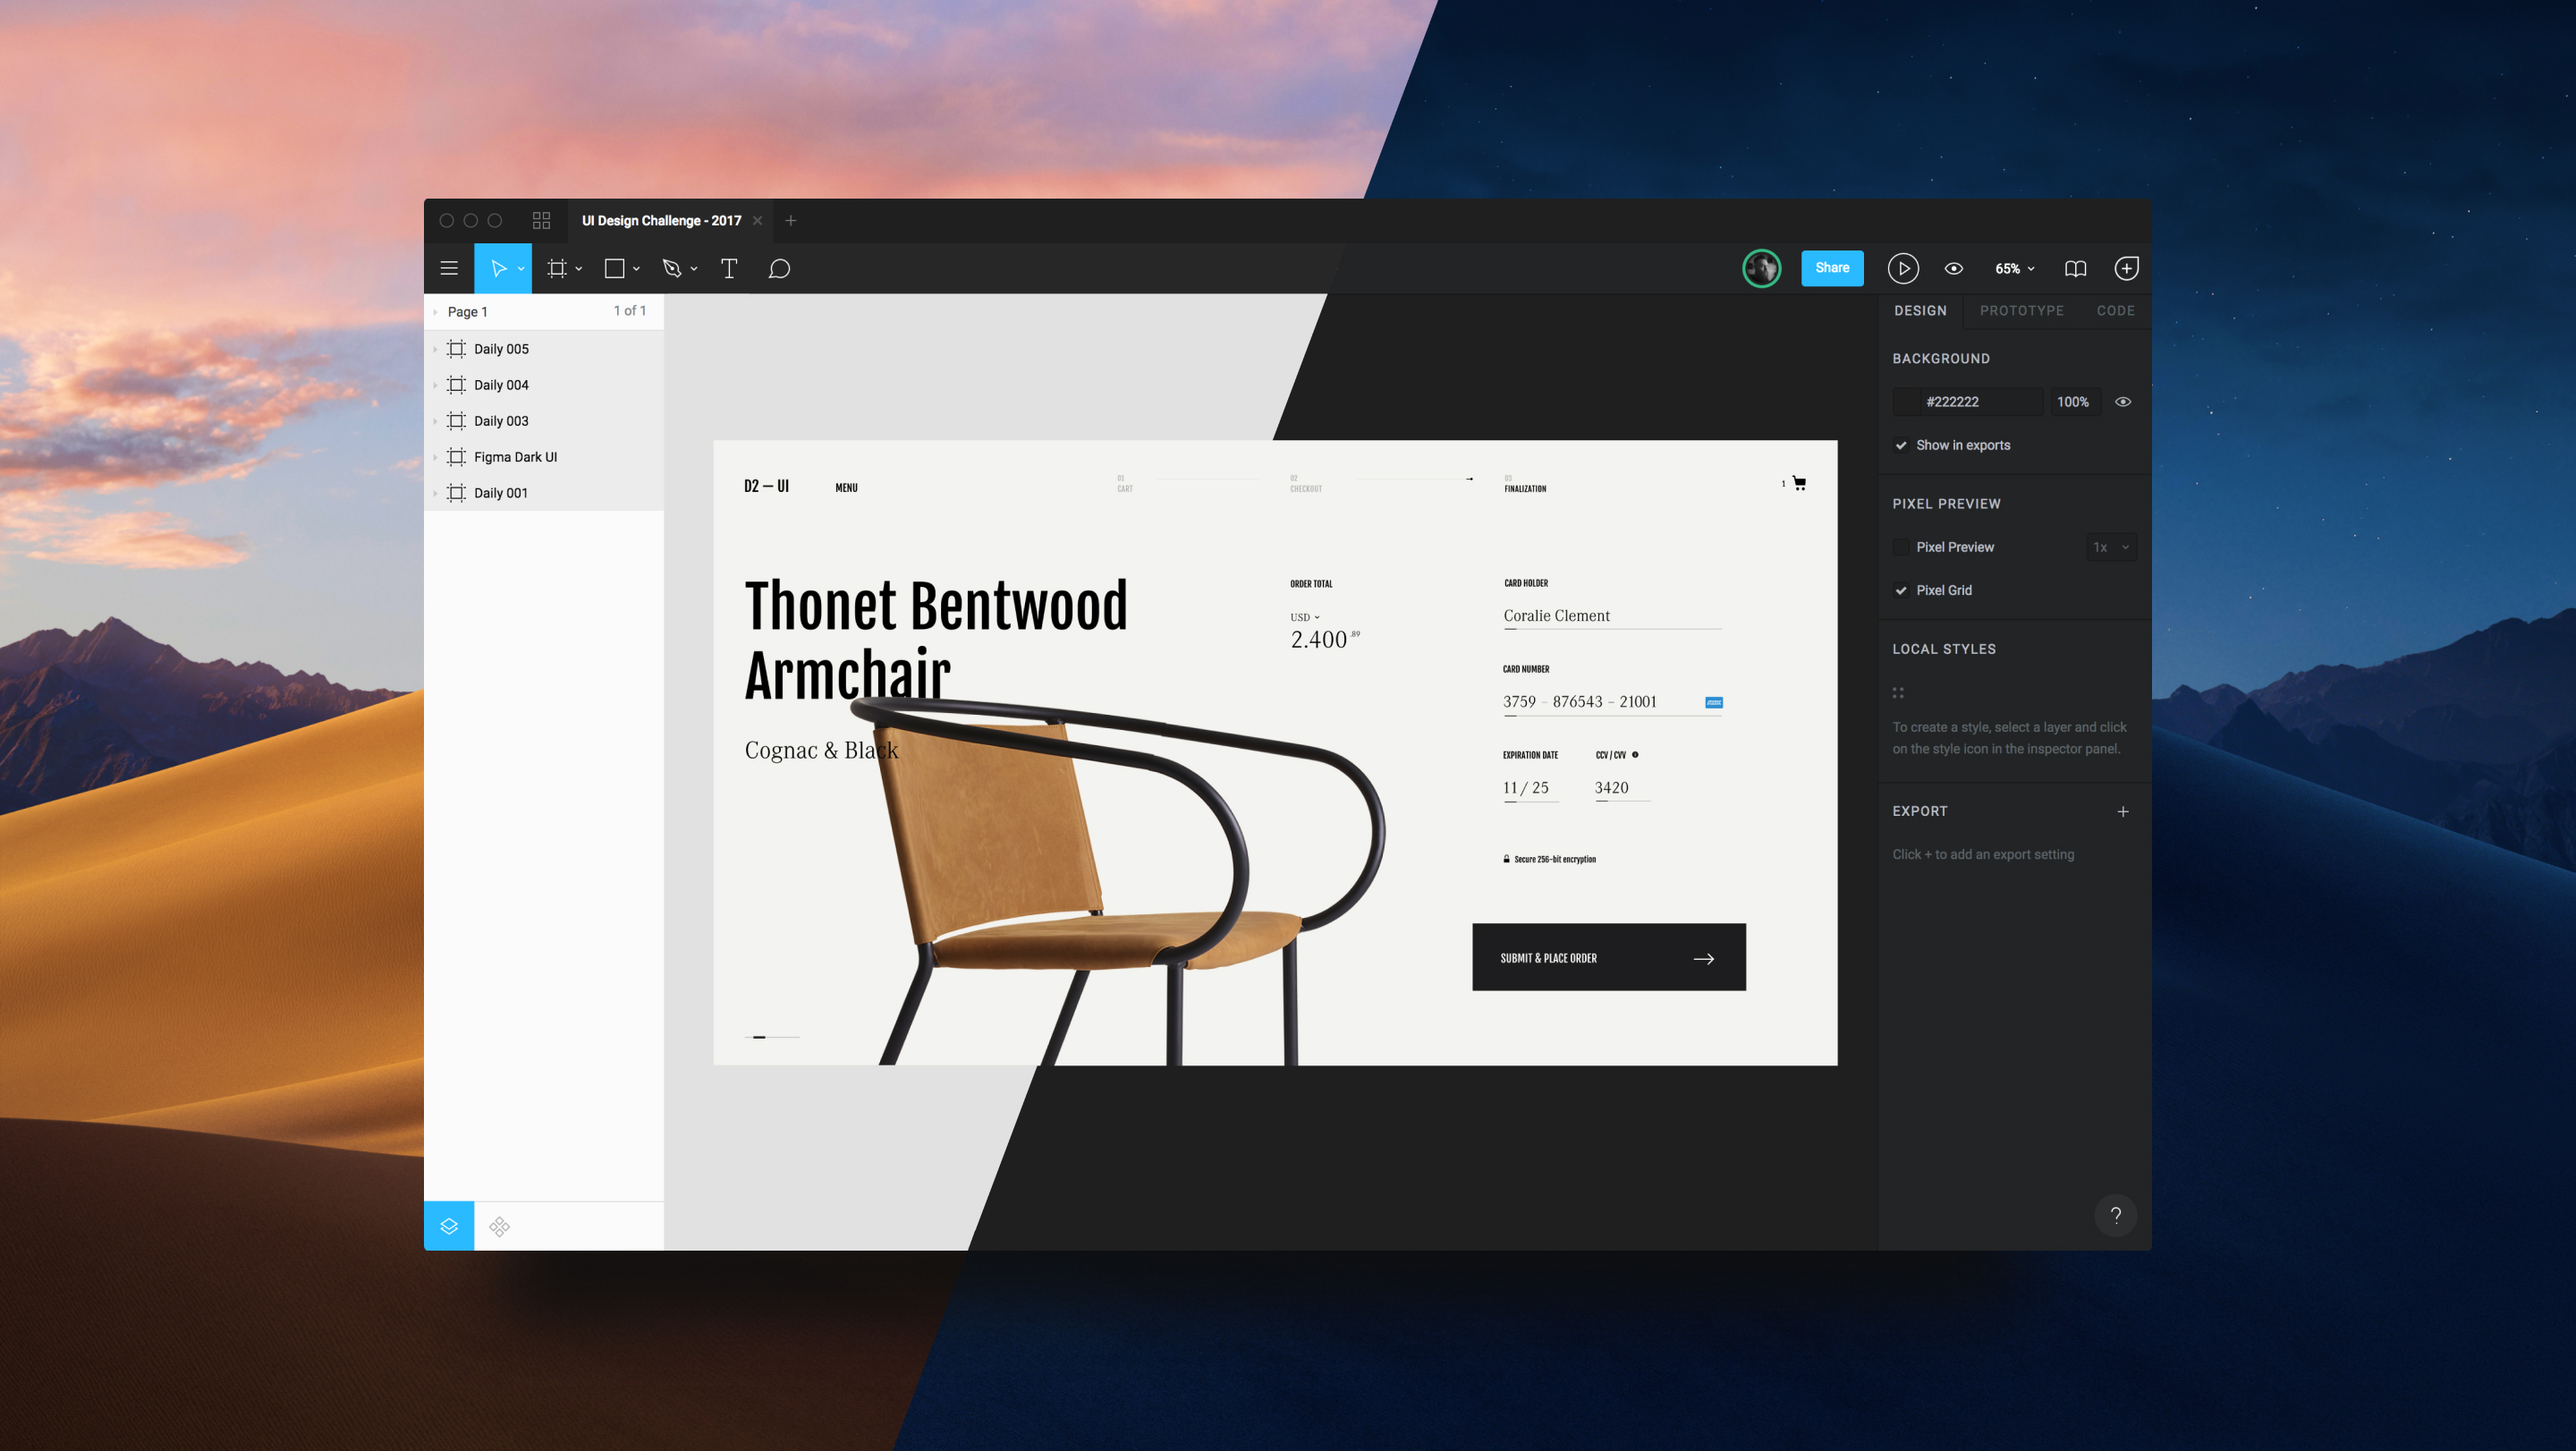Select the Frame tool
The image size is (2576, 1451).
[557, 268]
